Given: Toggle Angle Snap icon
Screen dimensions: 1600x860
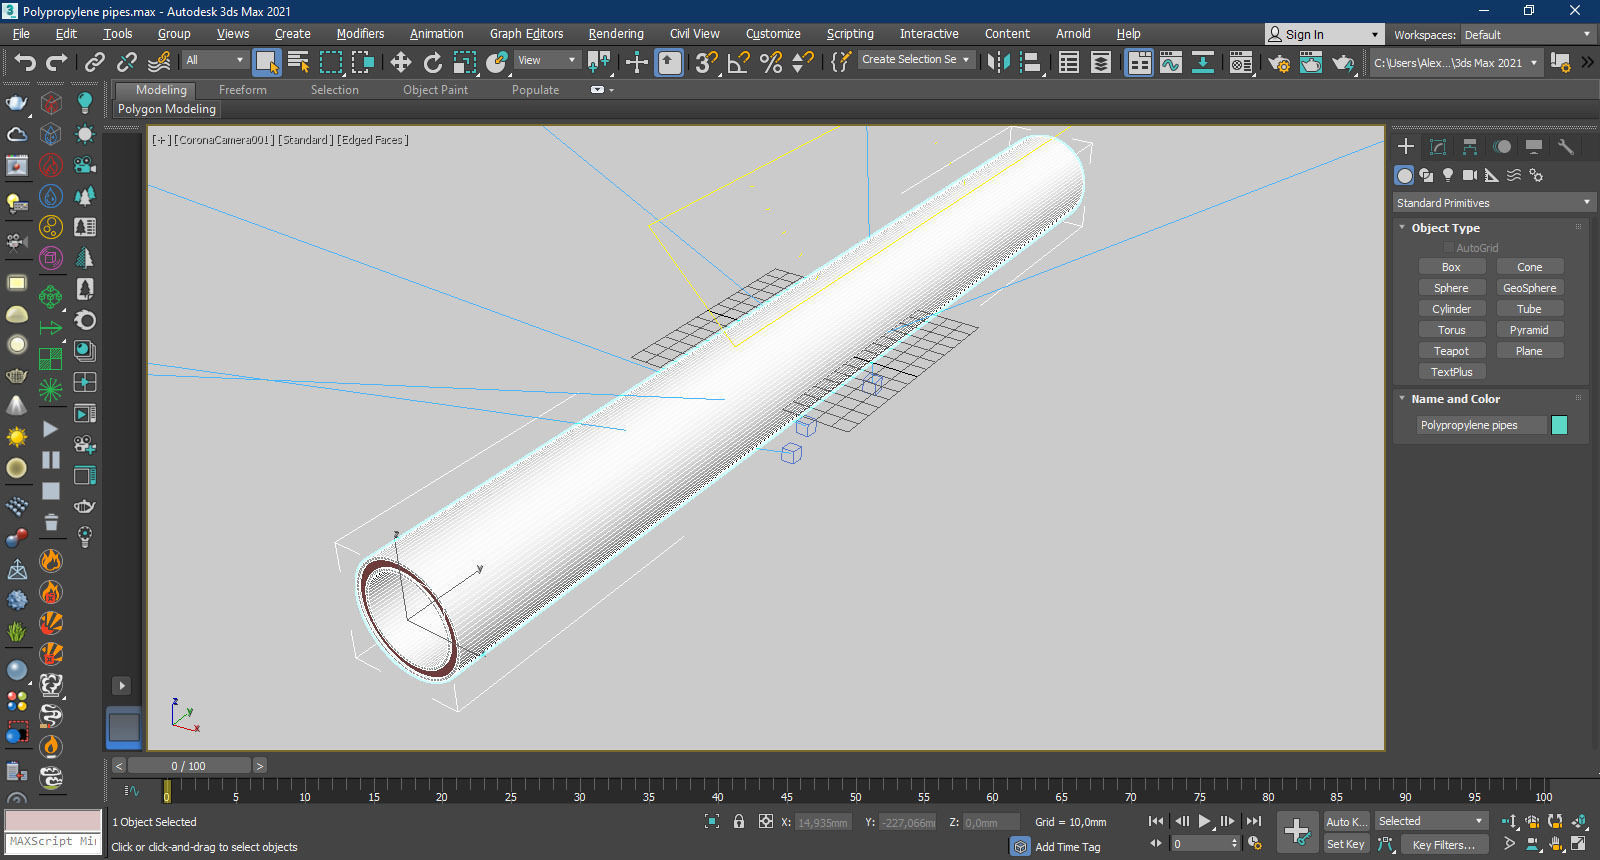Looking at the screenshot, I should [x=738, y=63].
